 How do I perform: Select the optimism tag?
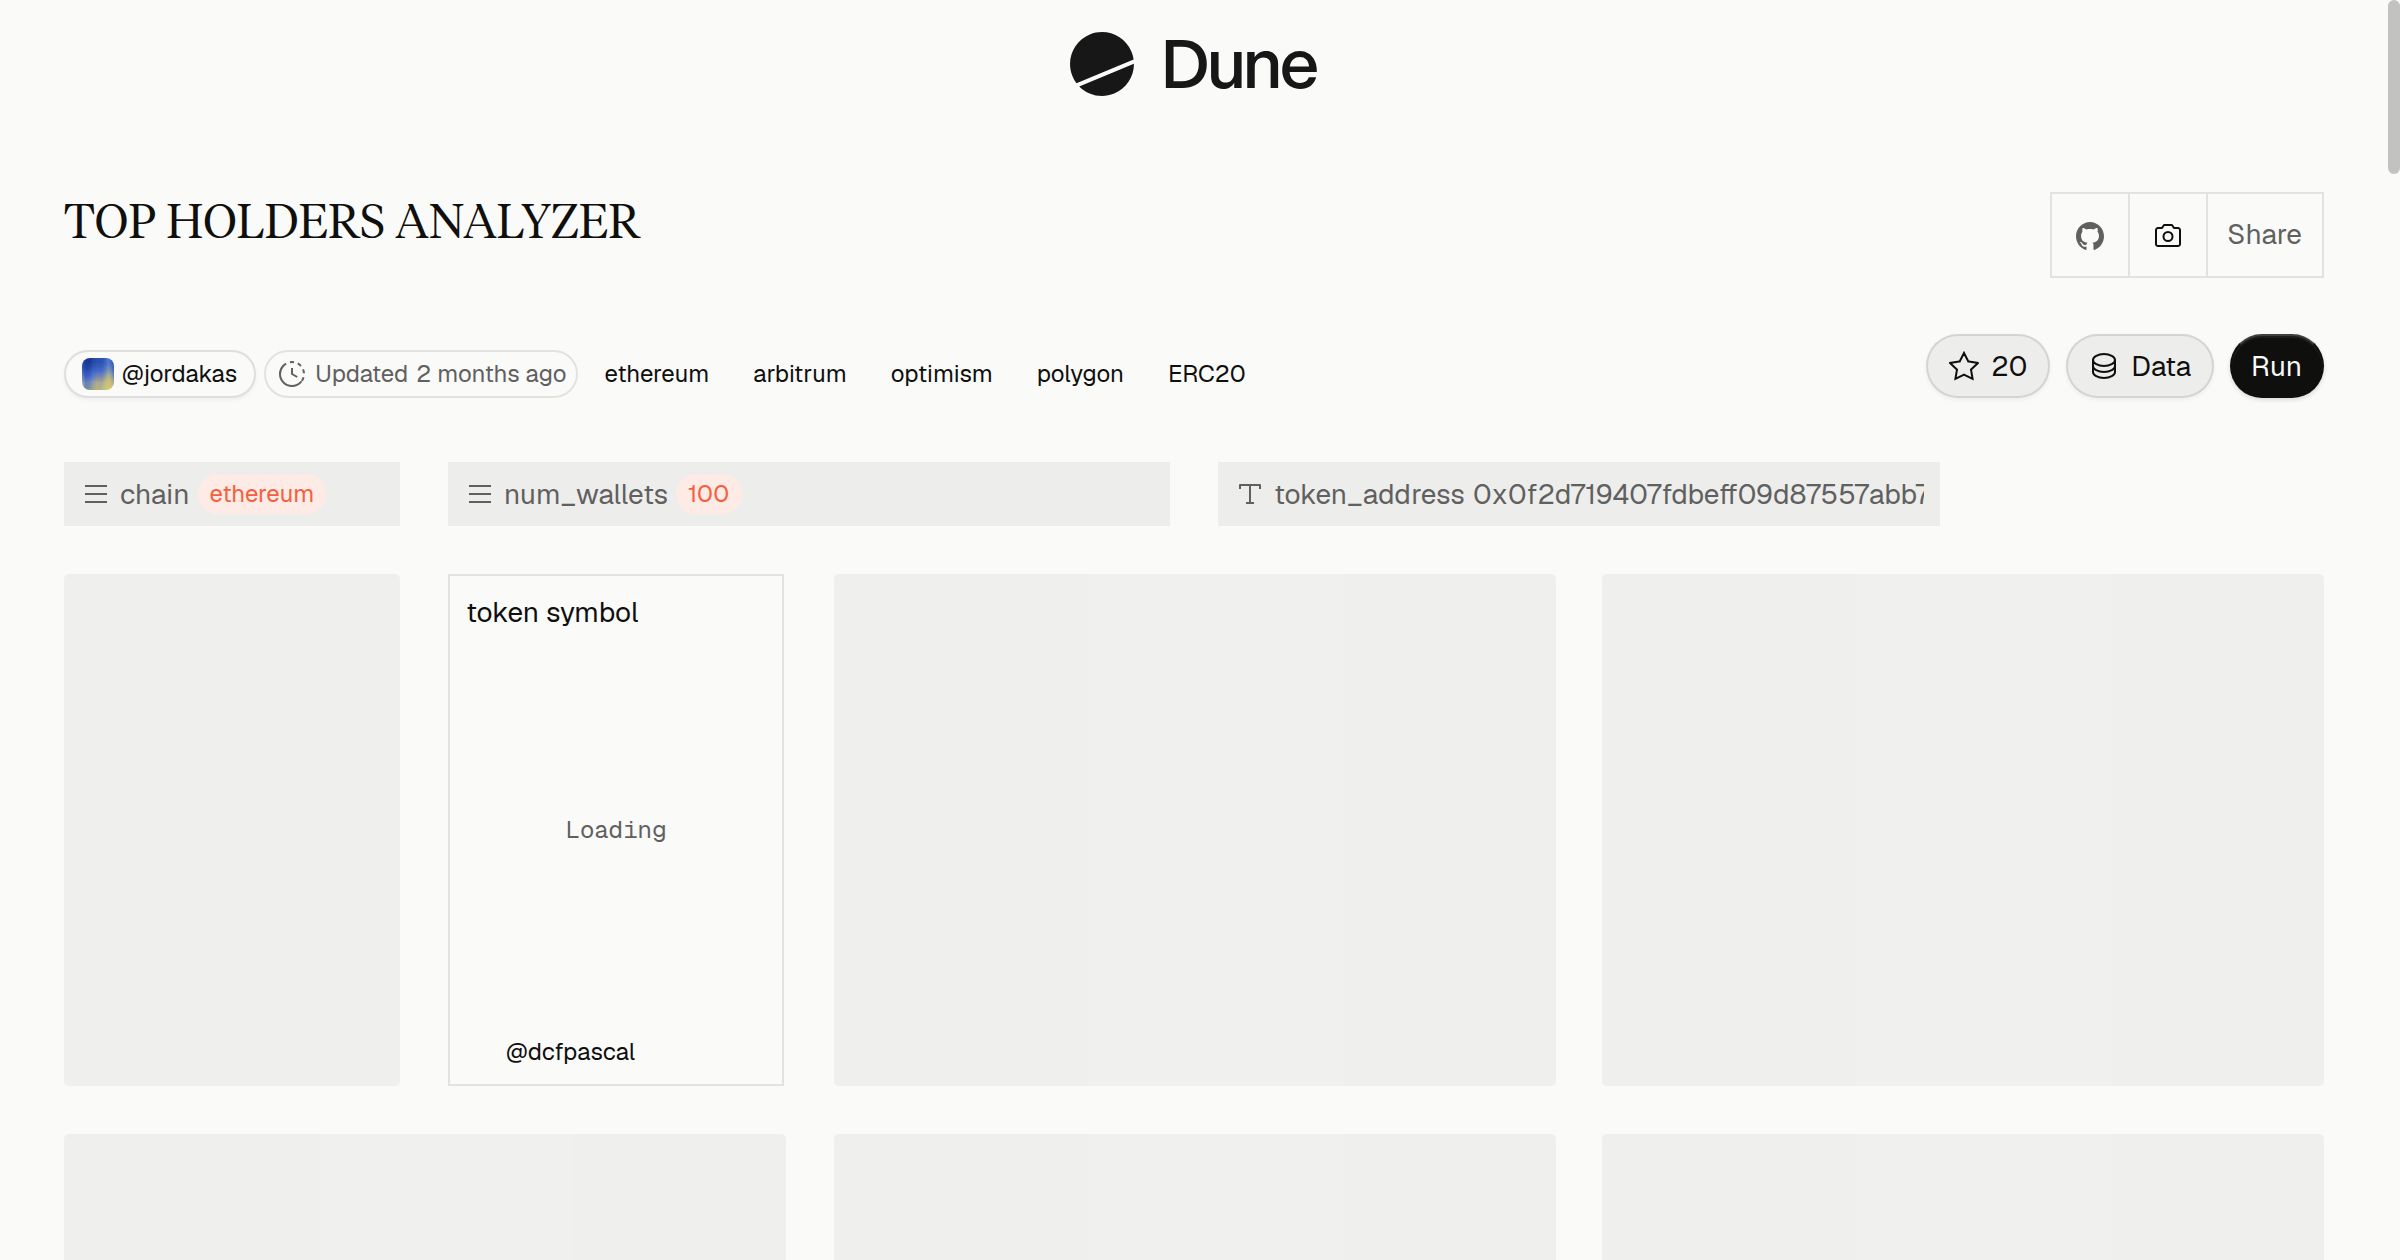(941, 374)
